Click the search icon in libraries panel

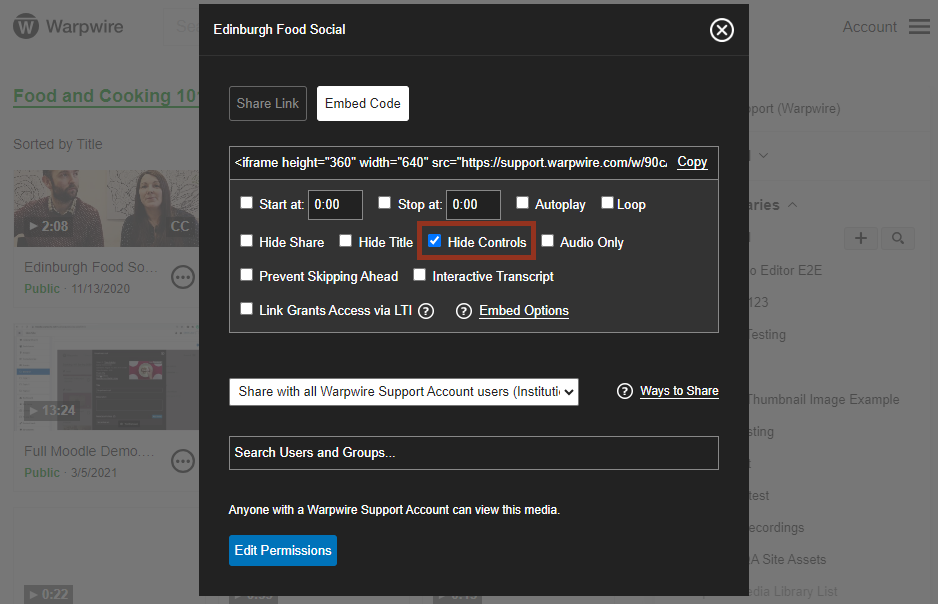(897, 238)
